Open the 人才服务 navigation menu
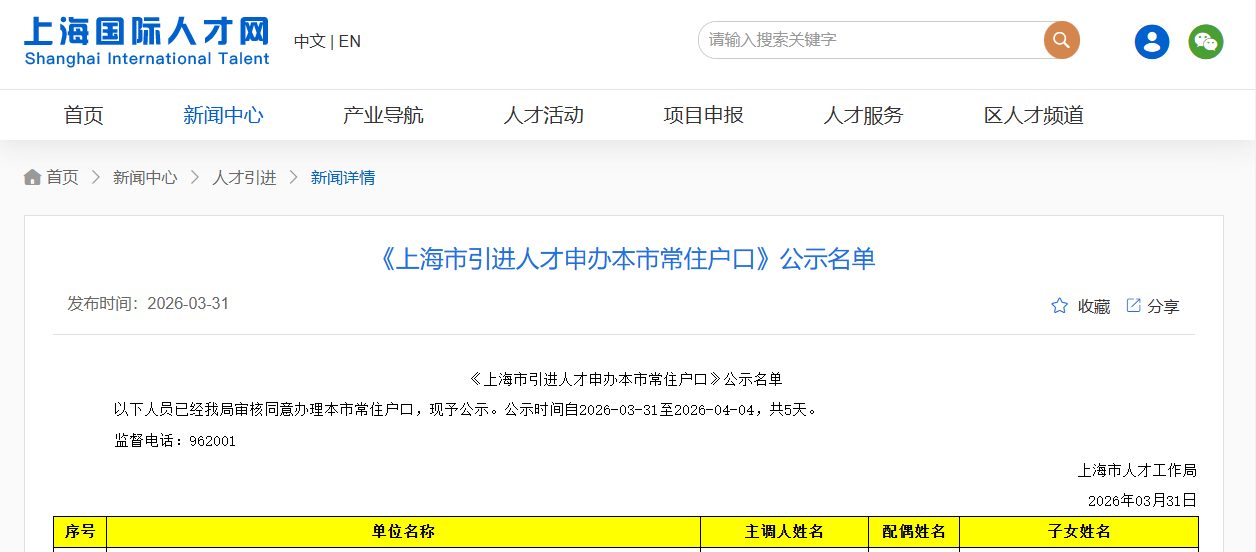Image resolution: width=1256 pixels, height=552 pixels. [863, 115]
